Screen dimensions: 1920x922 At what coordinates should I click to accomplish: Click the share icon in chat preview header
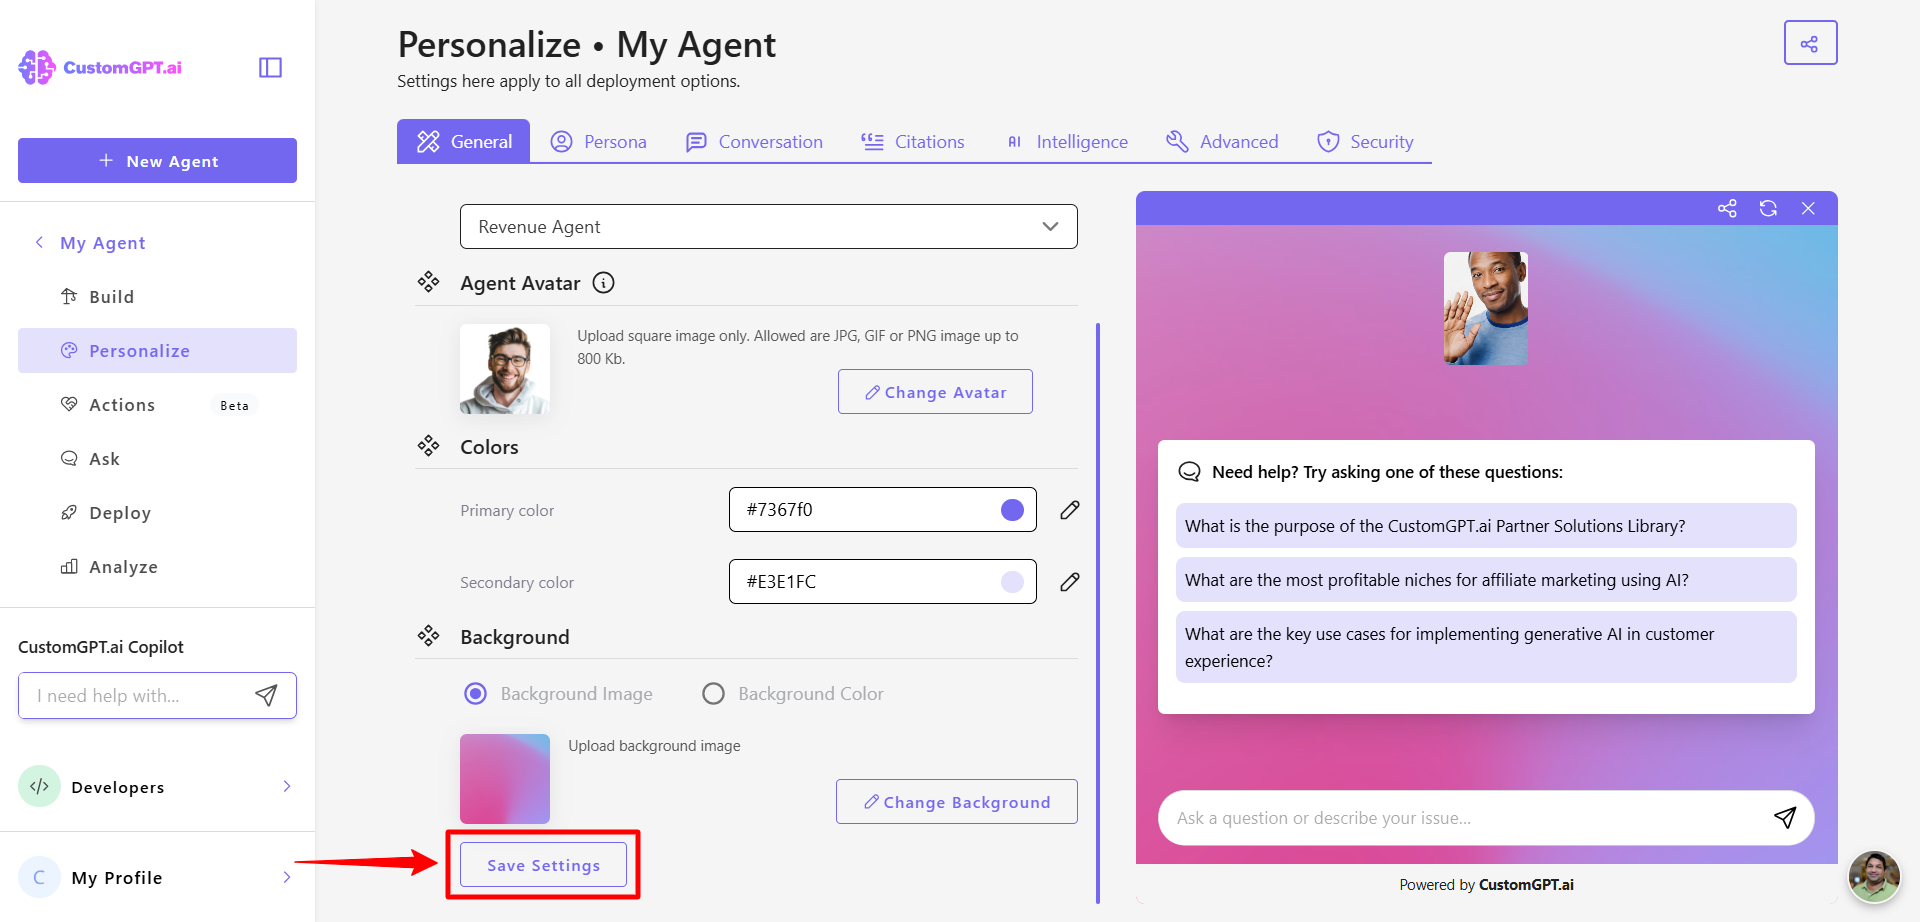[x=1727, y=208]
